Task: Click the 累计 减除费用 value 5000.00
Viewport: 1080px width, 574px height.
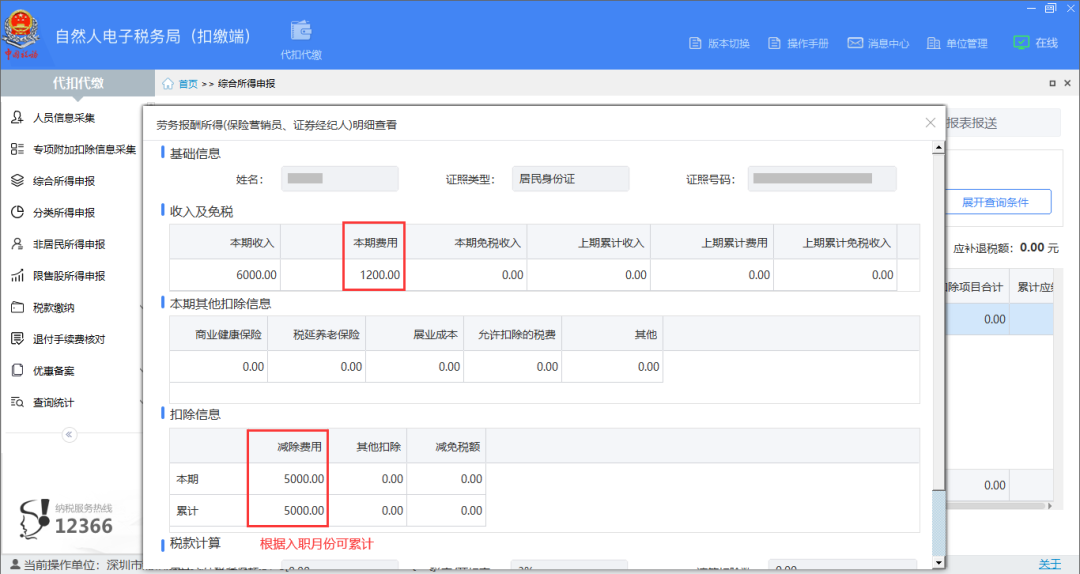Action: pyautogui.click(x=304, y=511)
